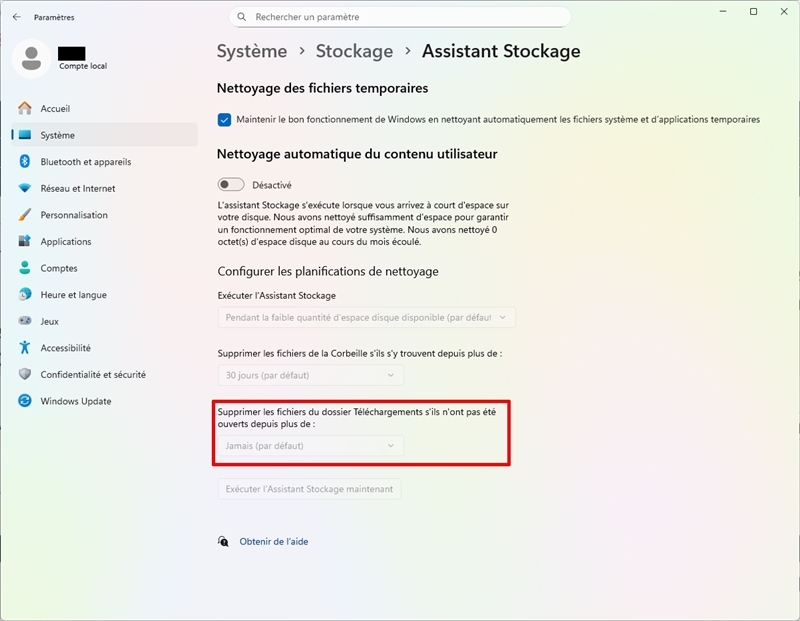Uncheck the temporary files cleanup checkbox
800x621 pixels.
point(224,119)
